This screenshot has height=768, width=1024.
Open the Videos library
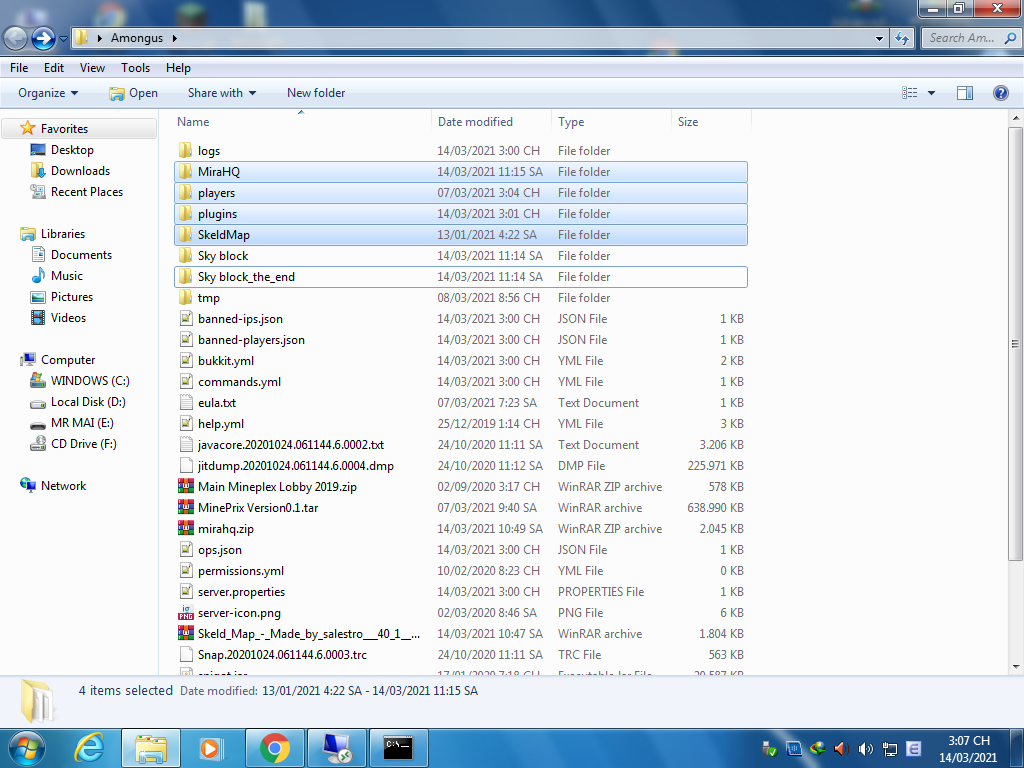click(68, 317)
